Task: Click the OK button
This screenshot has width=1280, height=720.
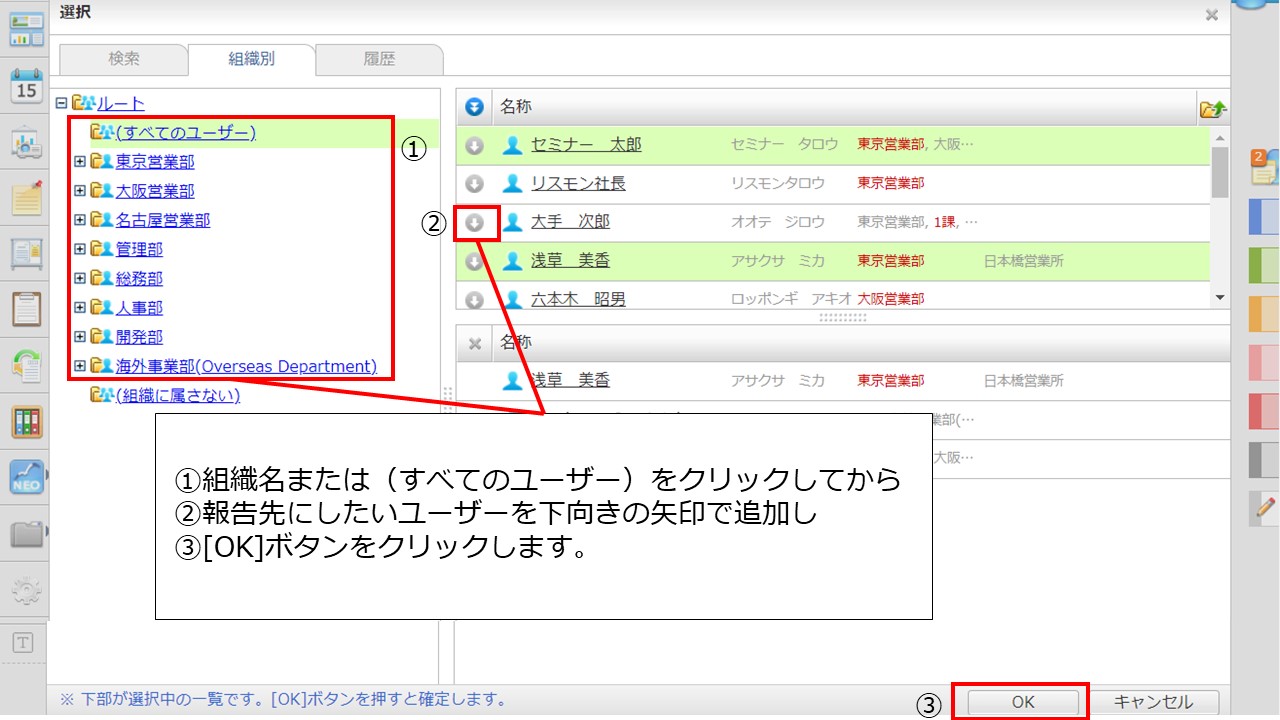Action: pyautogui.click(x=1022, y=702)
